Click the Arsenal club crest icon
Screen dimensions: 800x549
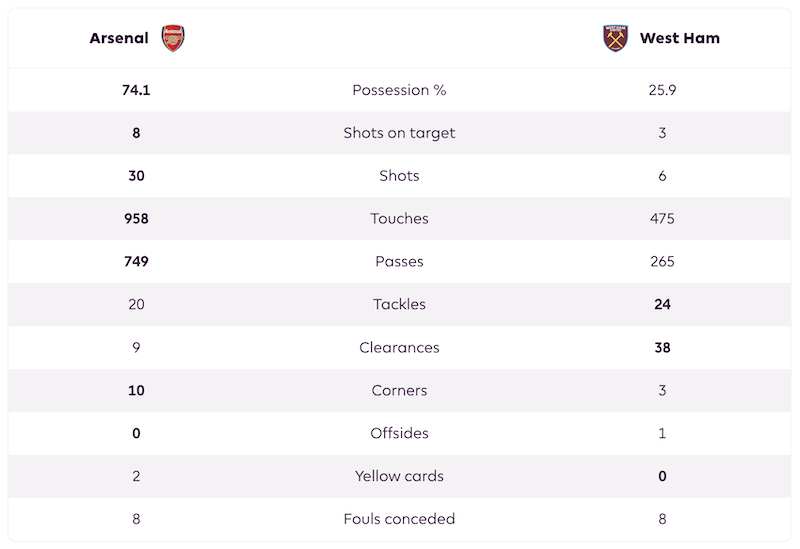point(173,38)
